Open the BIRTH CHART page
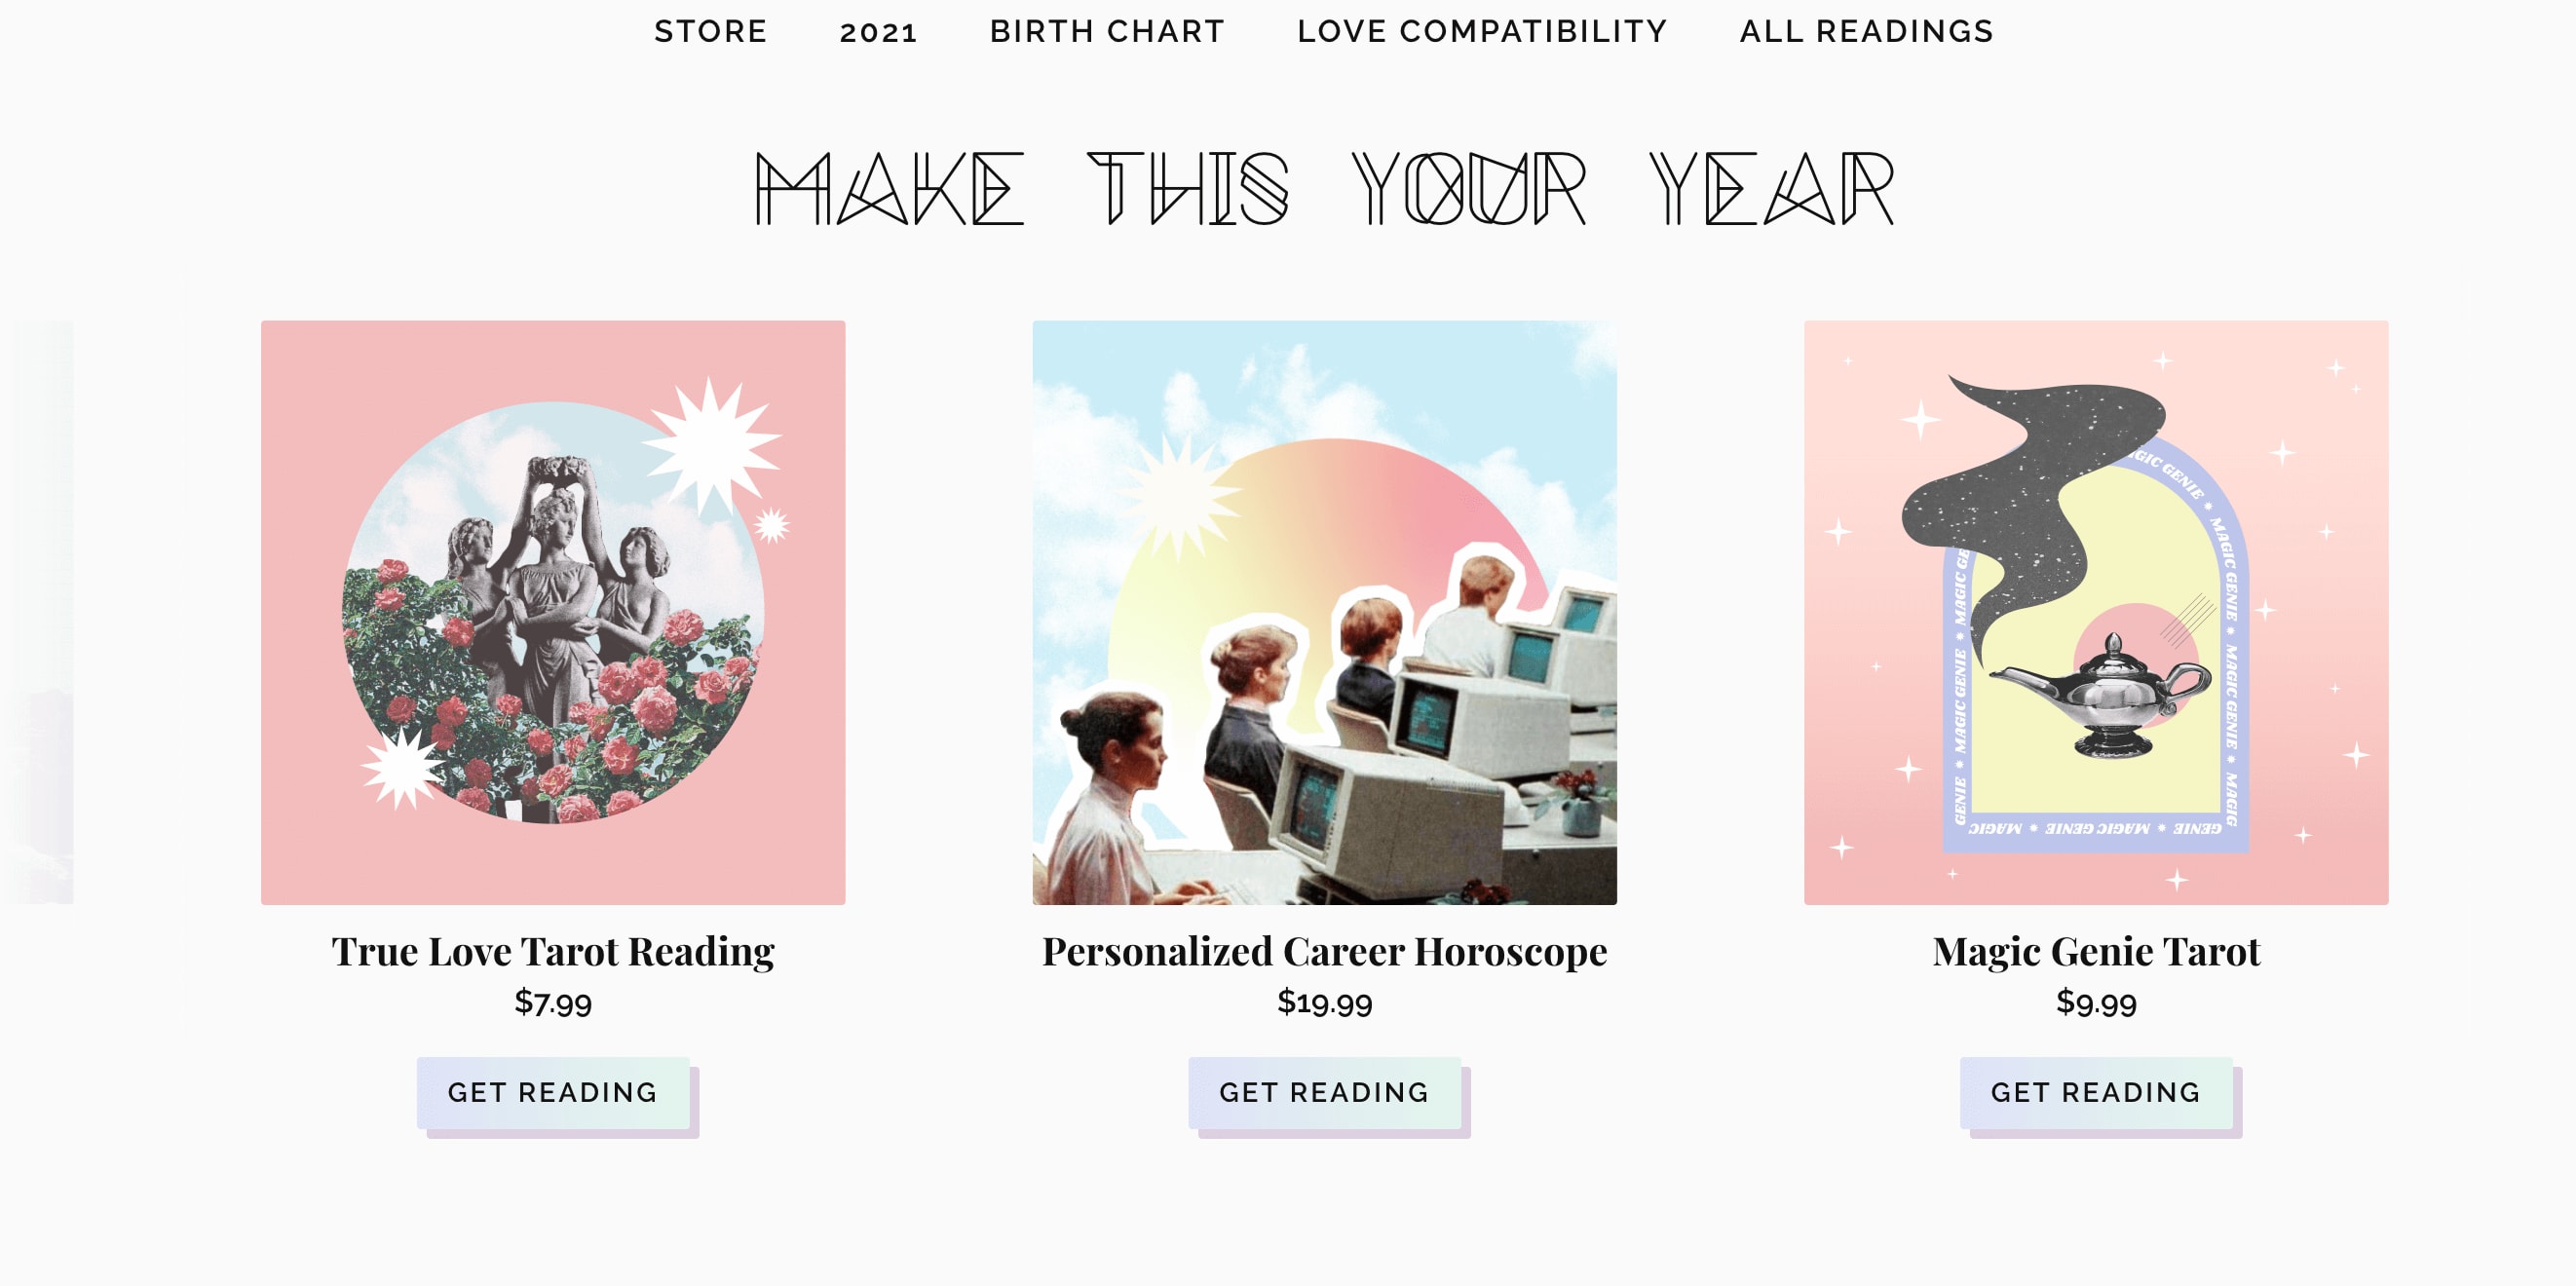 tap(1107, 32)
